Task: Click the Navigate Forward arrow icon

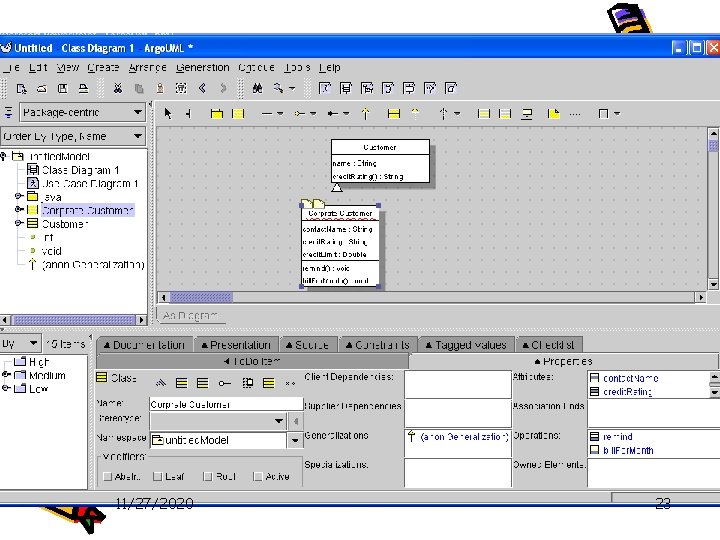Action: [223, 88]
